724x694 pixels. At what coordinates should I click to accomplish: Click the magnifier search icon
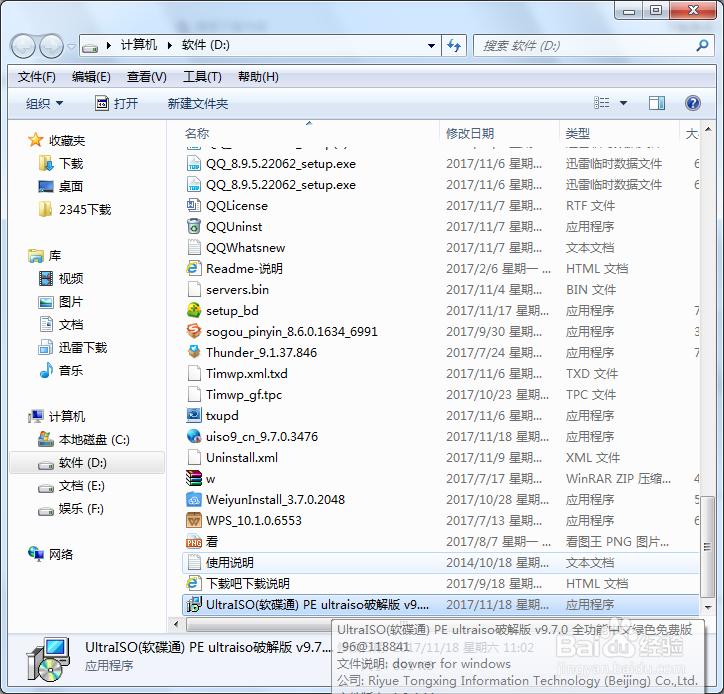[x=703, y=45]
